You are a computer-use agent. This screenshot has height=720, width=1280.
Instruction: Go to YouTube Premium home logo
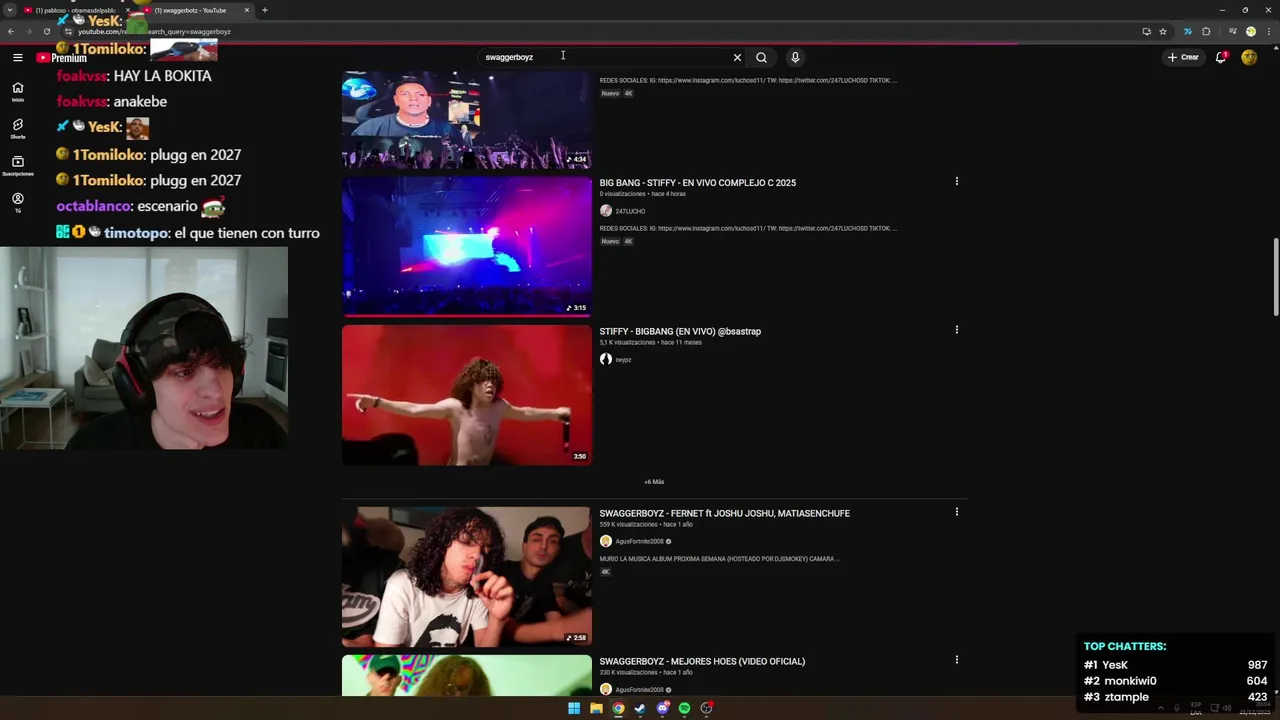[x=62, y=57]
